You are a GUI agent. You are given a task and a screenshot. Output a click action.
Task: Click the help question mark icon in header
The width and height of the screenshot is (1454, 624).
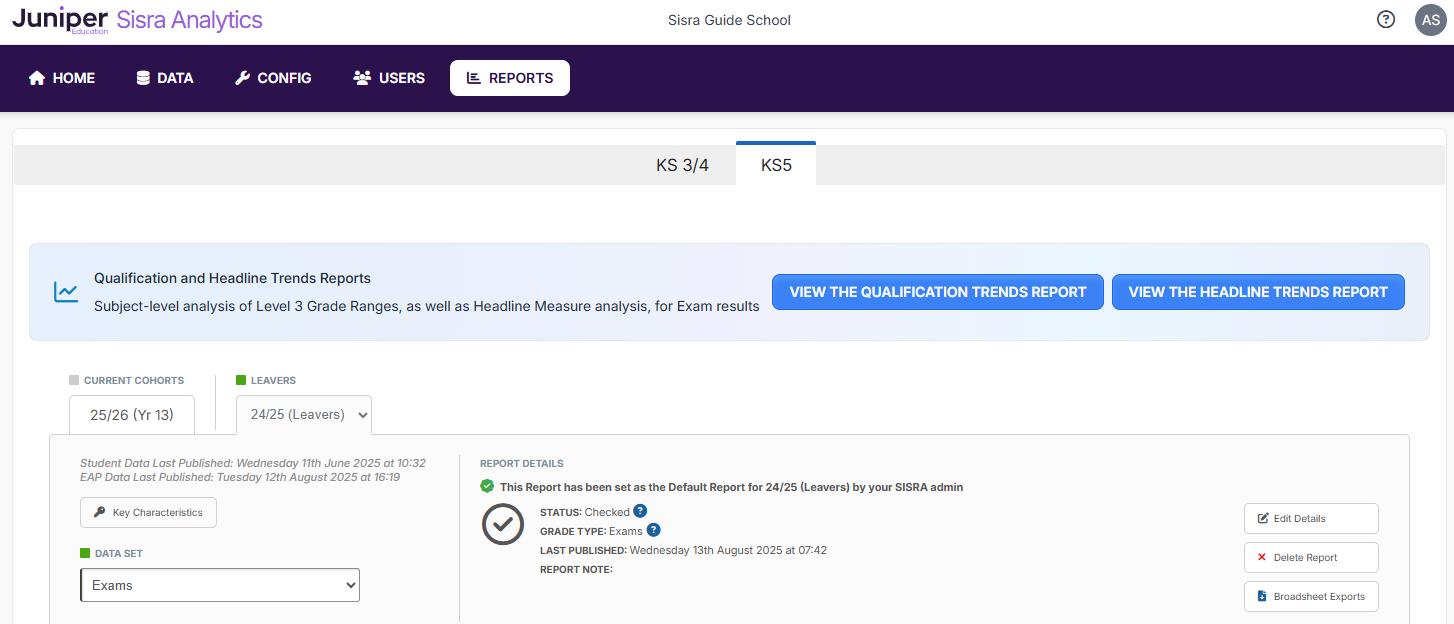pos(1385,20)
